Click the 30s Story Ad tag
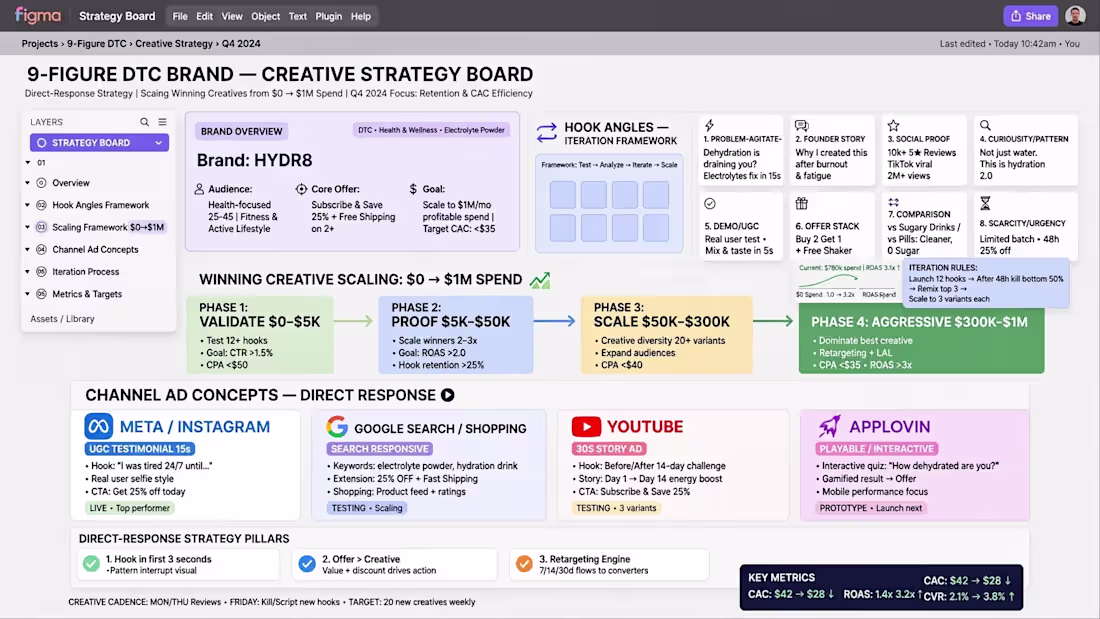 pyautogui.click(x=610, y=448)
